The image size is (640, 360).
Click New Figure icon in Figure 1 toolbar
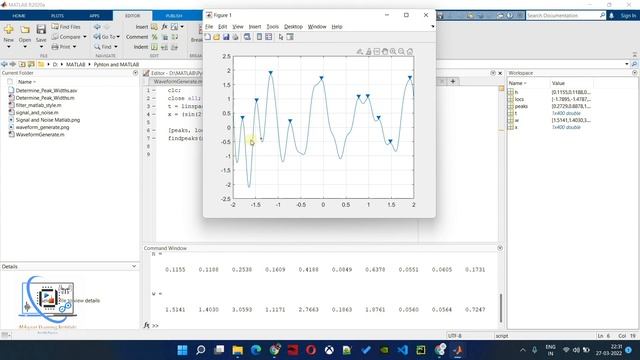[208, 37]
